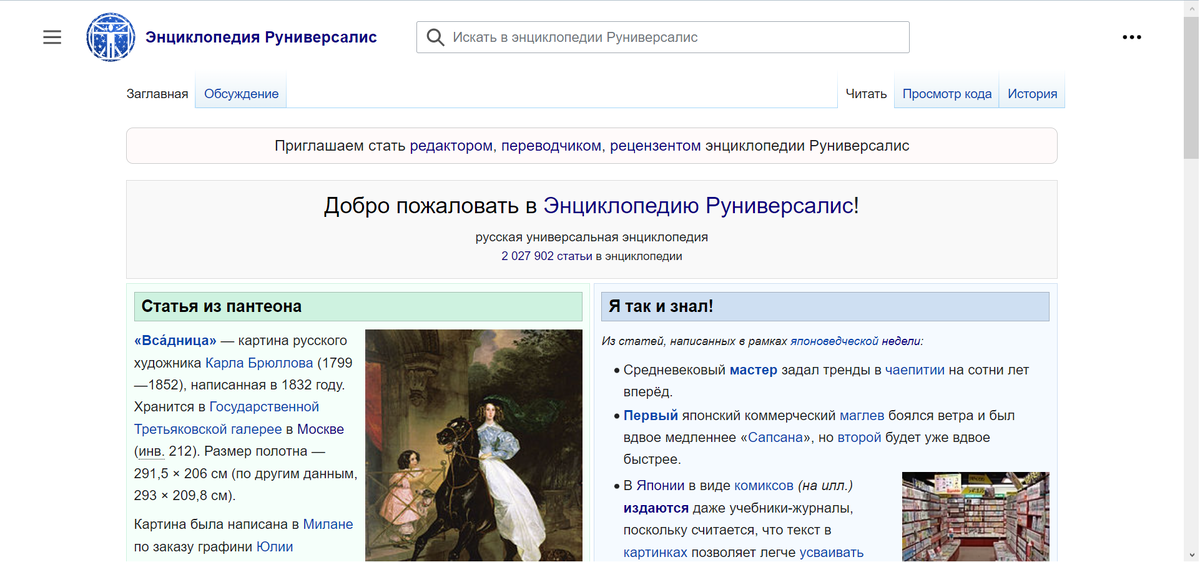This screenshot has height=562, width=1200.
Task: Follow the редактором link in banner
Action: (451, 146)
